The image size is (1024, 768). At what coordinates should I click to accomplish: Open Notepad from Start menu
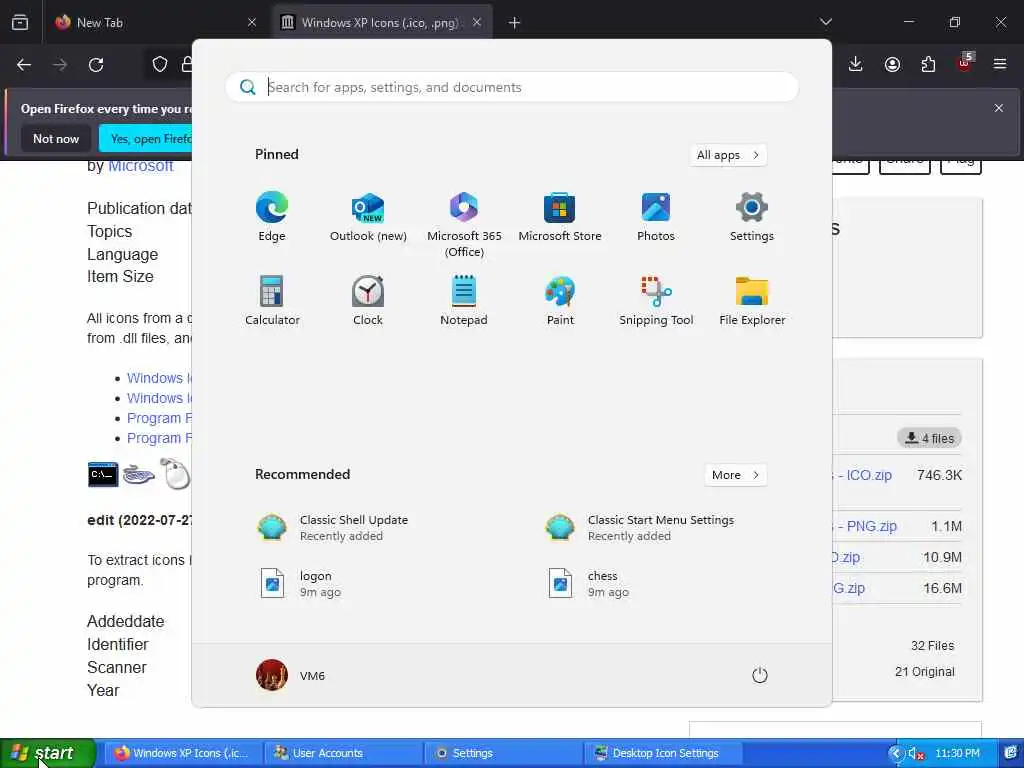coord(464,300)
